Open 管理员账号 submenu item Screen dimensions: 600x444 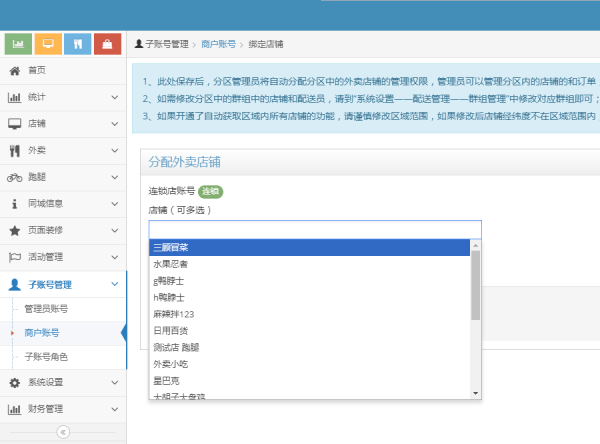pyautogui.click(x=50, y=308)
